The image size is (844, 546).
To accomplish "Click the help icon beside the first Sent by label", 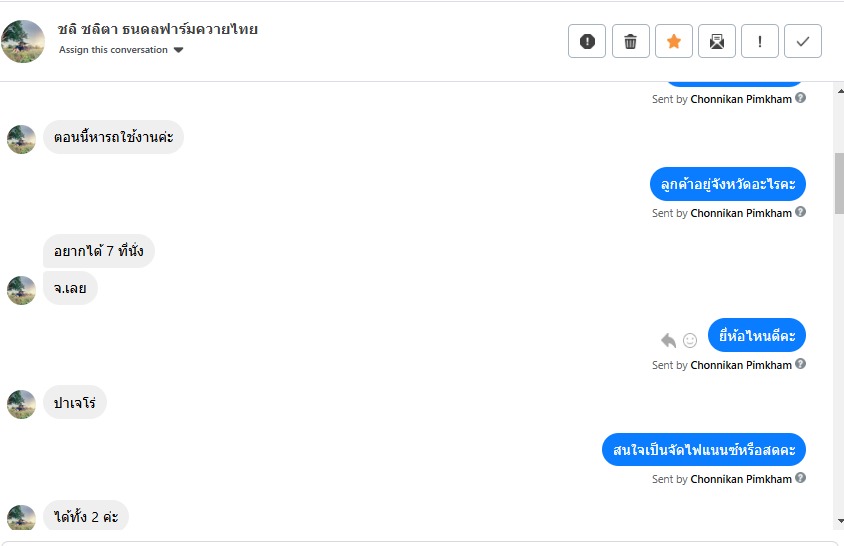I will click(801, 98).
